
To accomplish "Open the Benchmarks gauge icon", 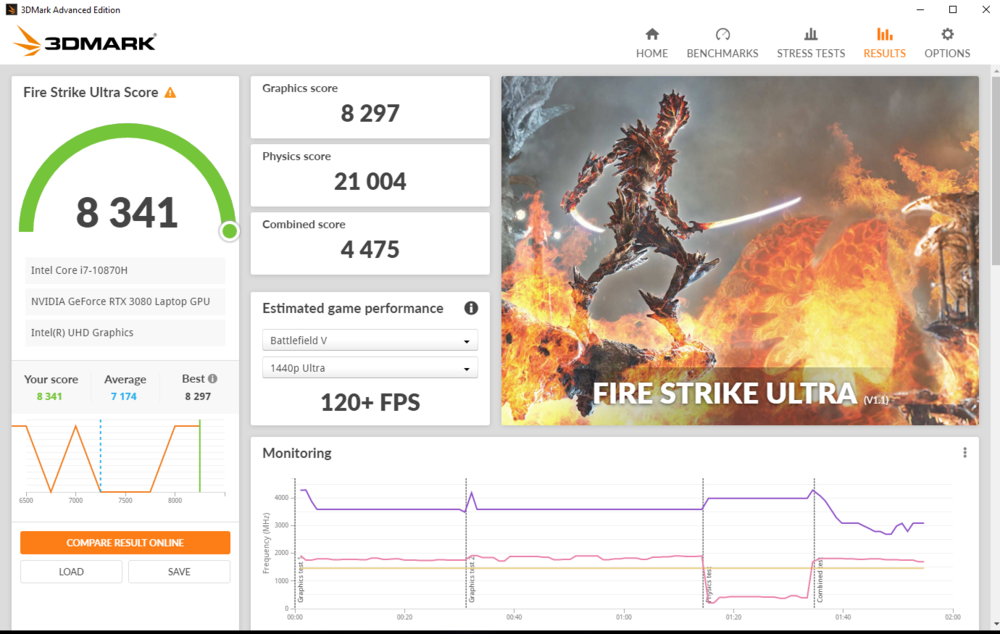I will (722, 35).
